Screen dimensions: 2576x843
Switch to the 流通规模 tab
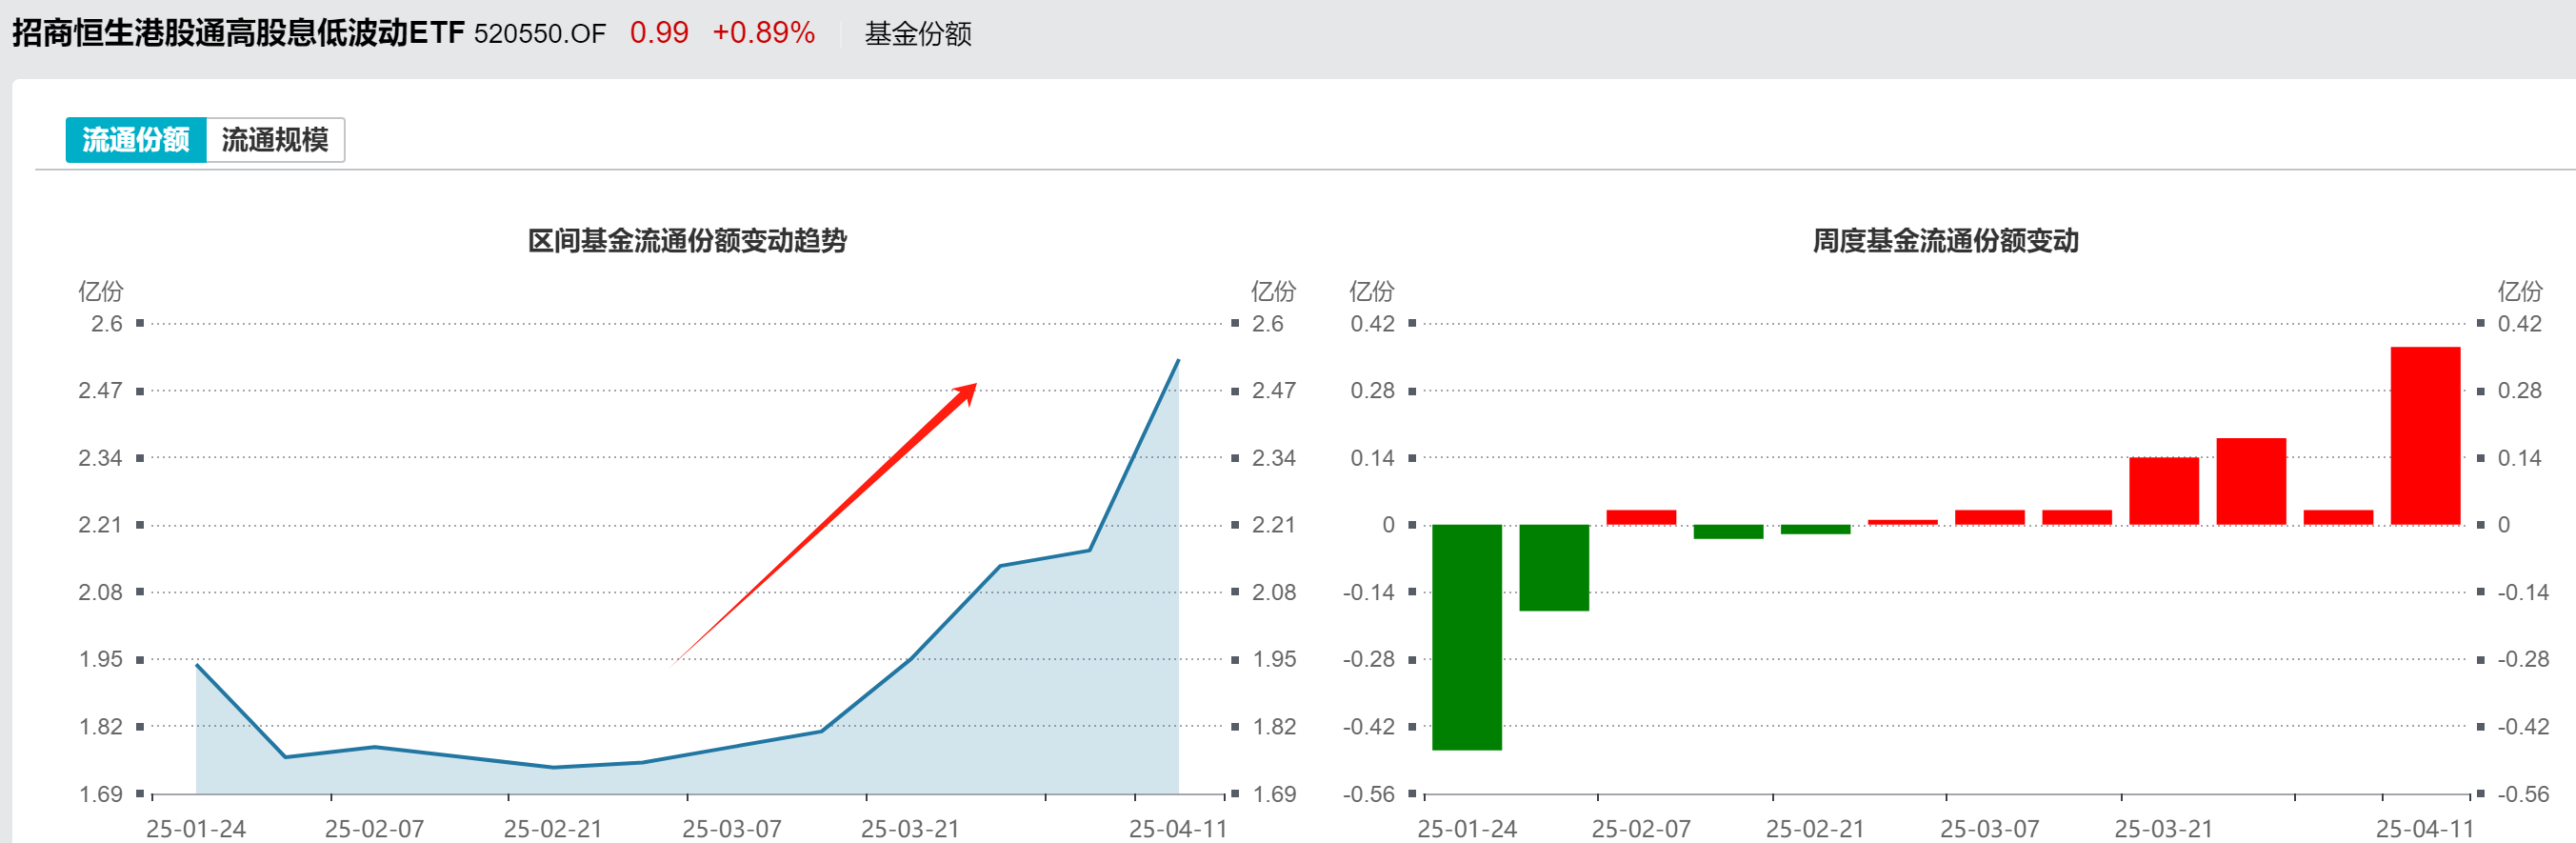[x=275, y=140]
